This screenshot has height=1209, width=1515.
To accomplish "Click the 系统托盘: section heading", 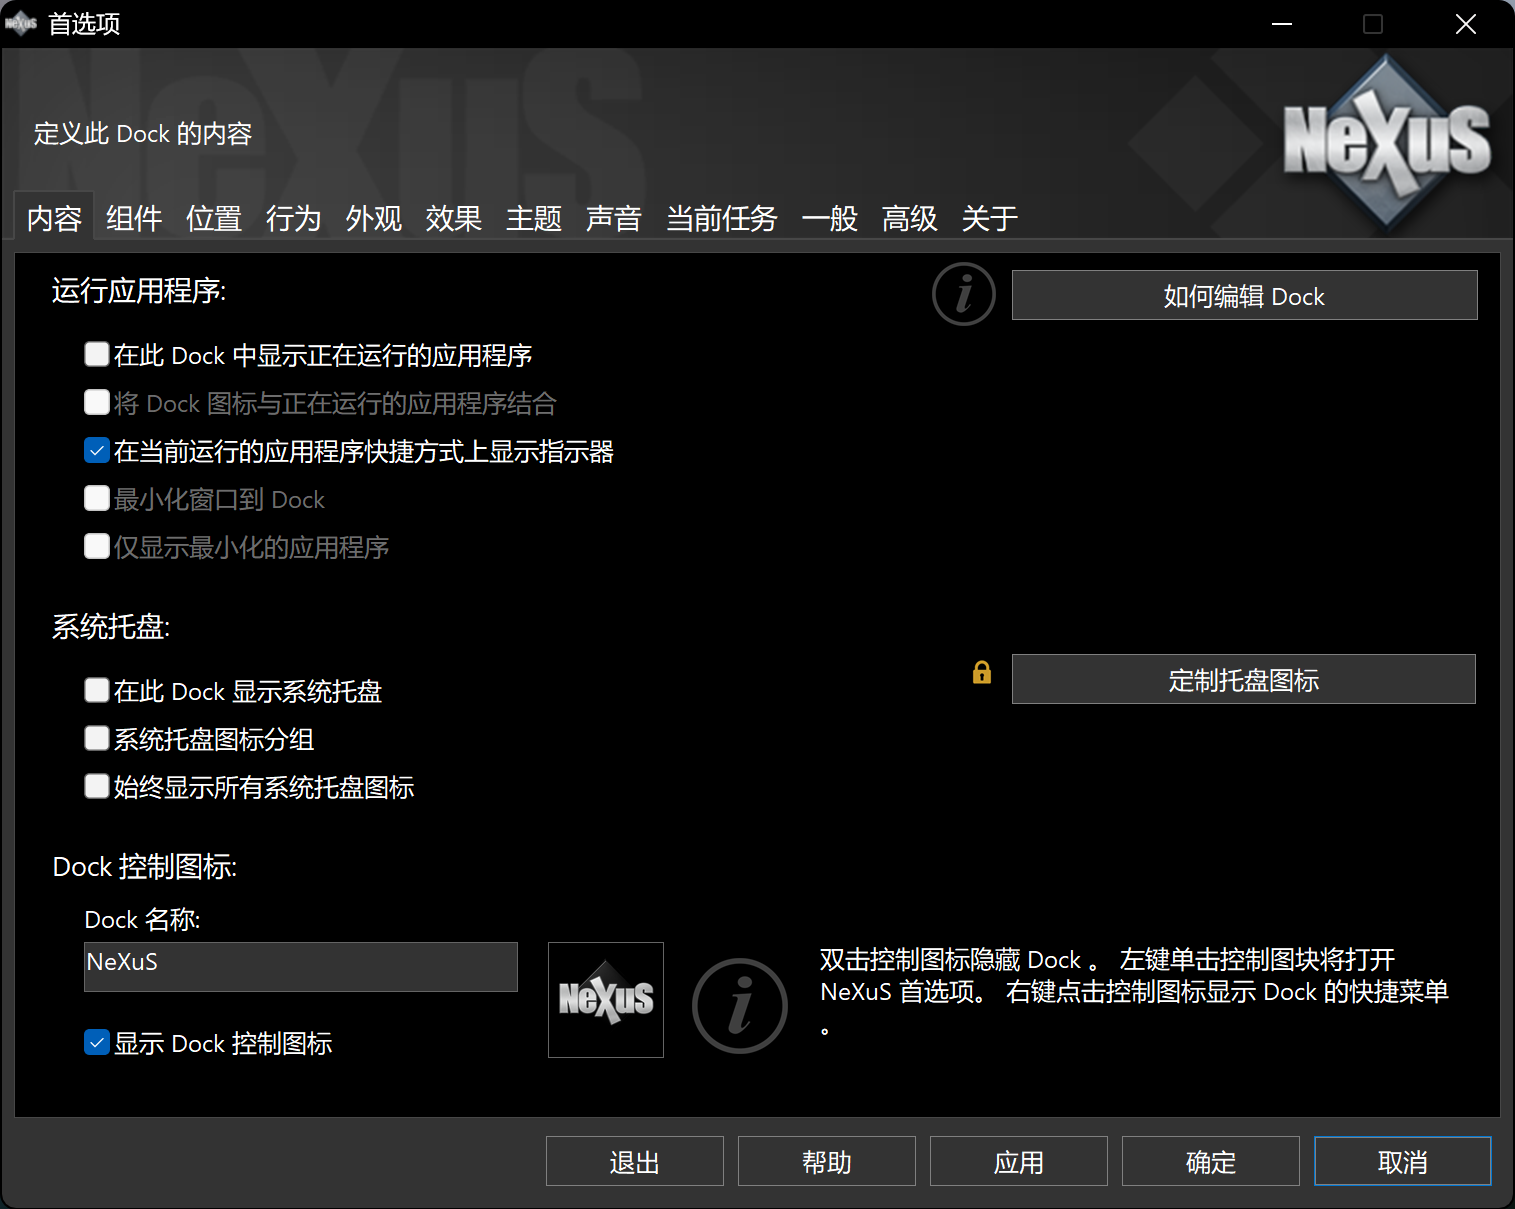I will click(111, 627).
